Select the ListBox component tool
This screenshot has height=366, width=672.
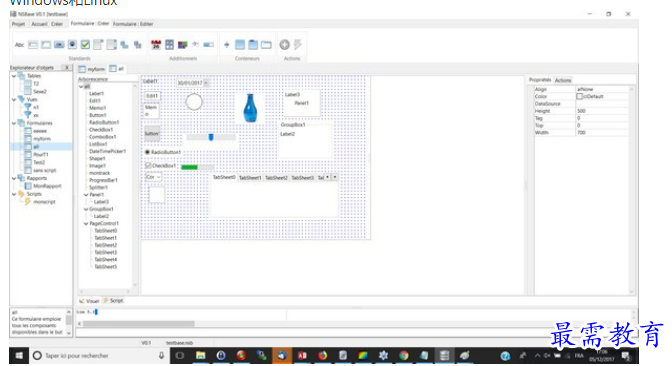[111, 45]
